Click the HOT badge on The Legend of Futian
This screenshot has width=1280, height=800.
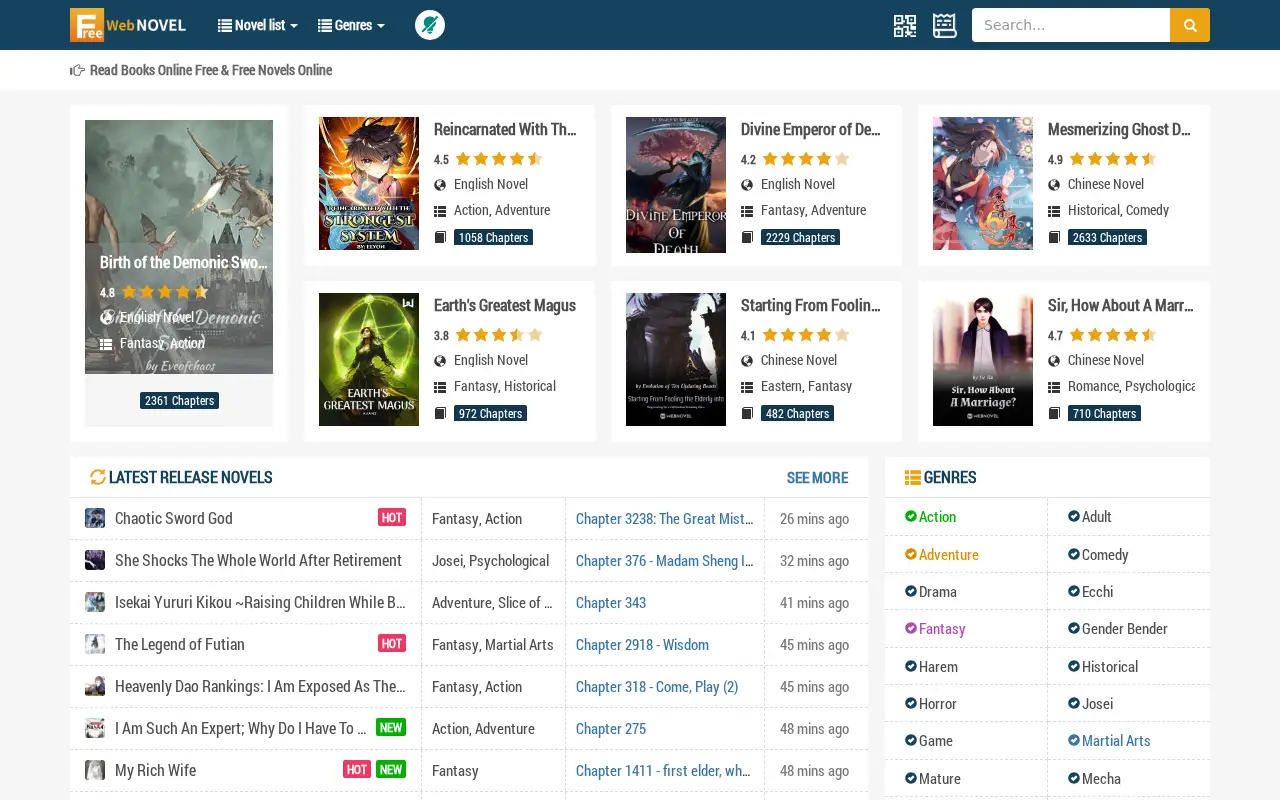(x=392, y=643)
